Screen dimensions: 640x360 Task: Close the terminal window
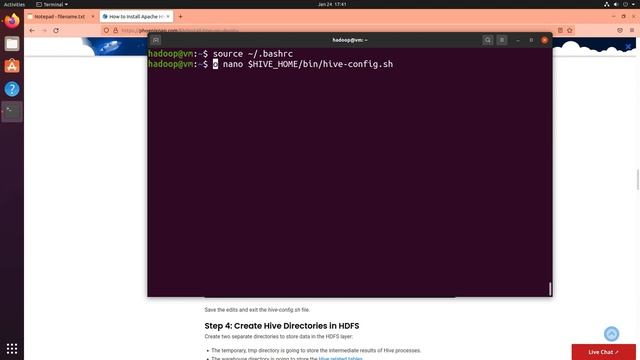tap(544, 40)
